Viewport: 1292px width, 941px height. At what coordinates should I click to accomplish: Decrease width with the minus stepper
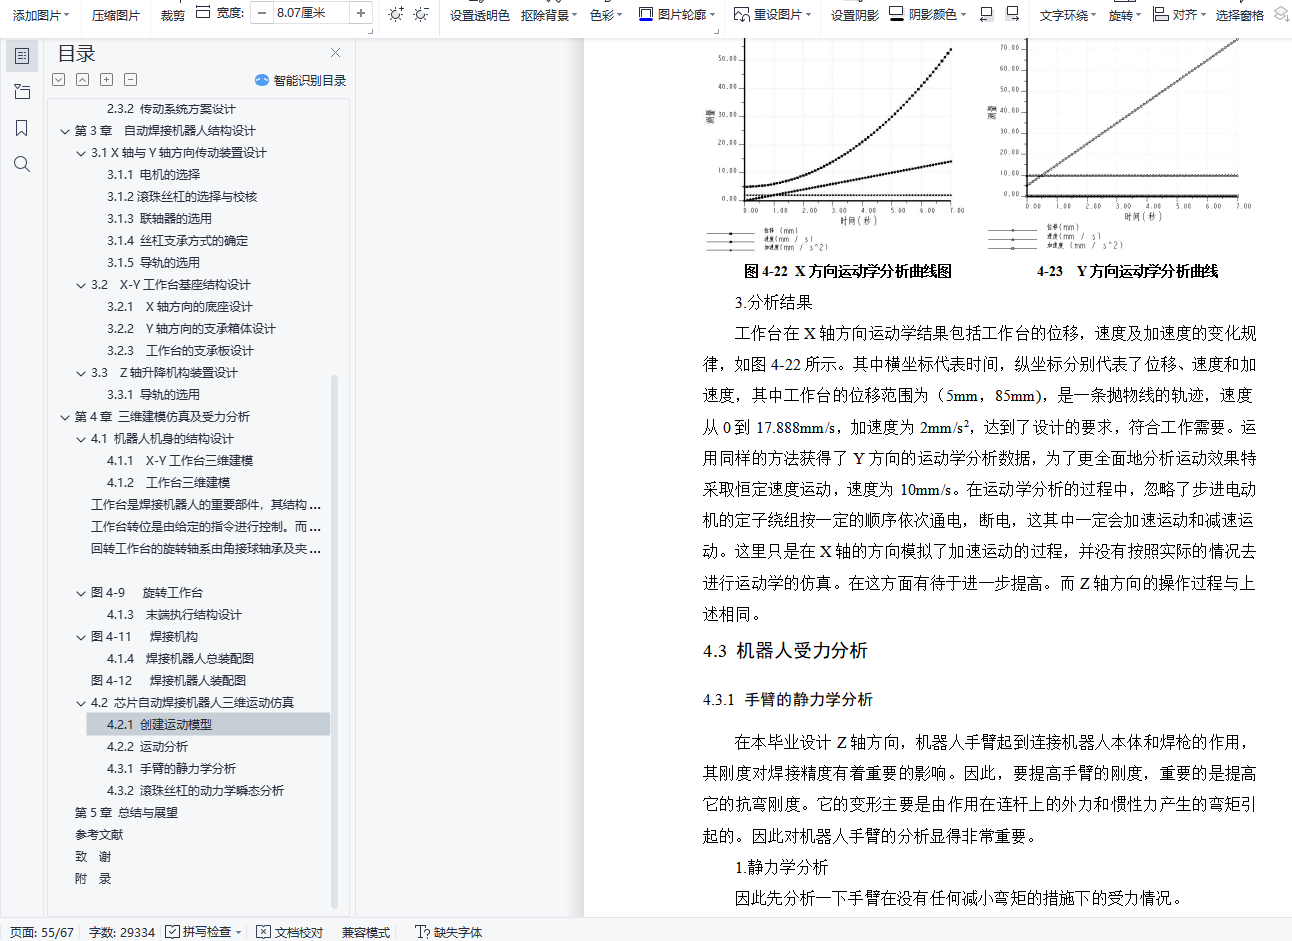[262, 13]
